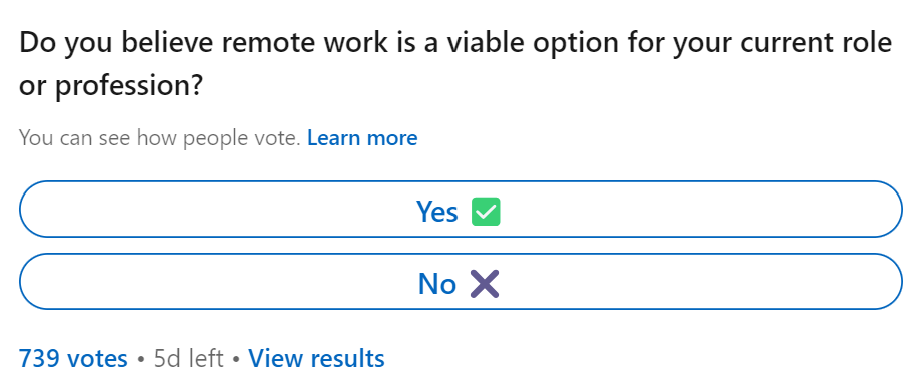Open the 739 votes voter list
This screenshot has height=386, width=910.
[73, 358]
